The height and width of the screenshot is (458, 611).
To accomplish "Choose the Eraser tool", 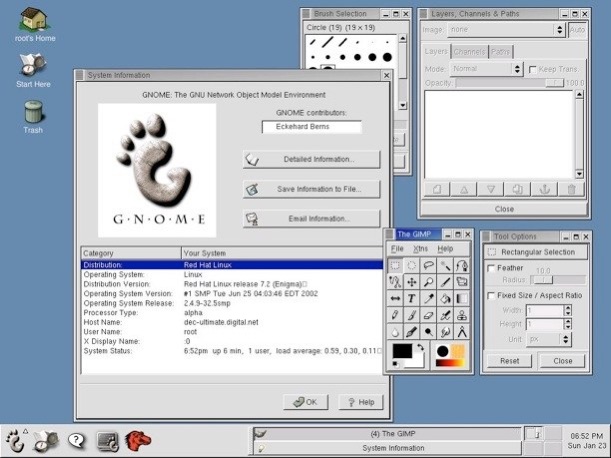I will 429,315.
